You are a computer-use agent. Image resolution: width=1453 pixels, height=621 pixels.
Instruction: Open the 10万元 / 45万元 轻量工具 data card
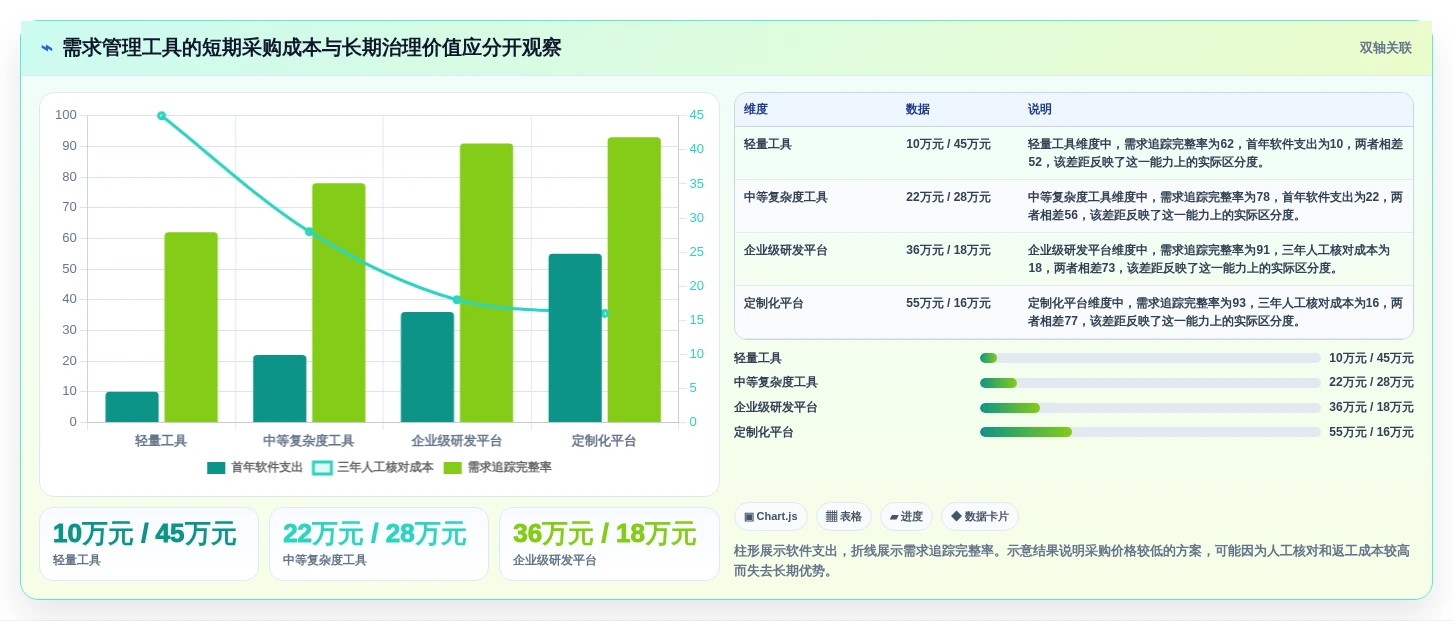(x=149, y=544)
